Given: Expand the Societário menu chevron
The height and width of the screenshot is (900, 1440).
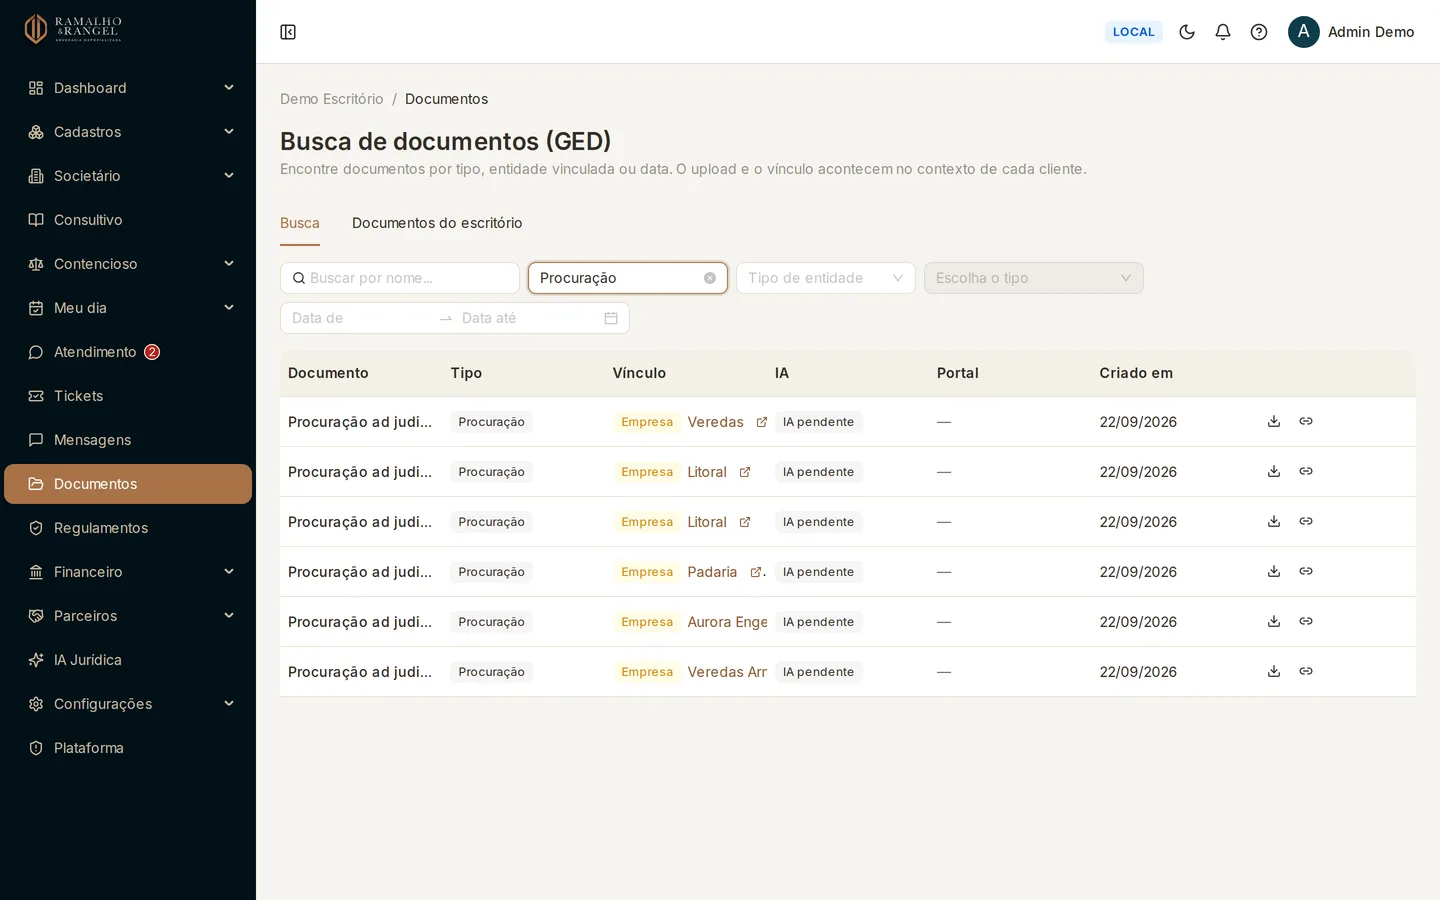Looking at the screenshot, I should [229, 176].
